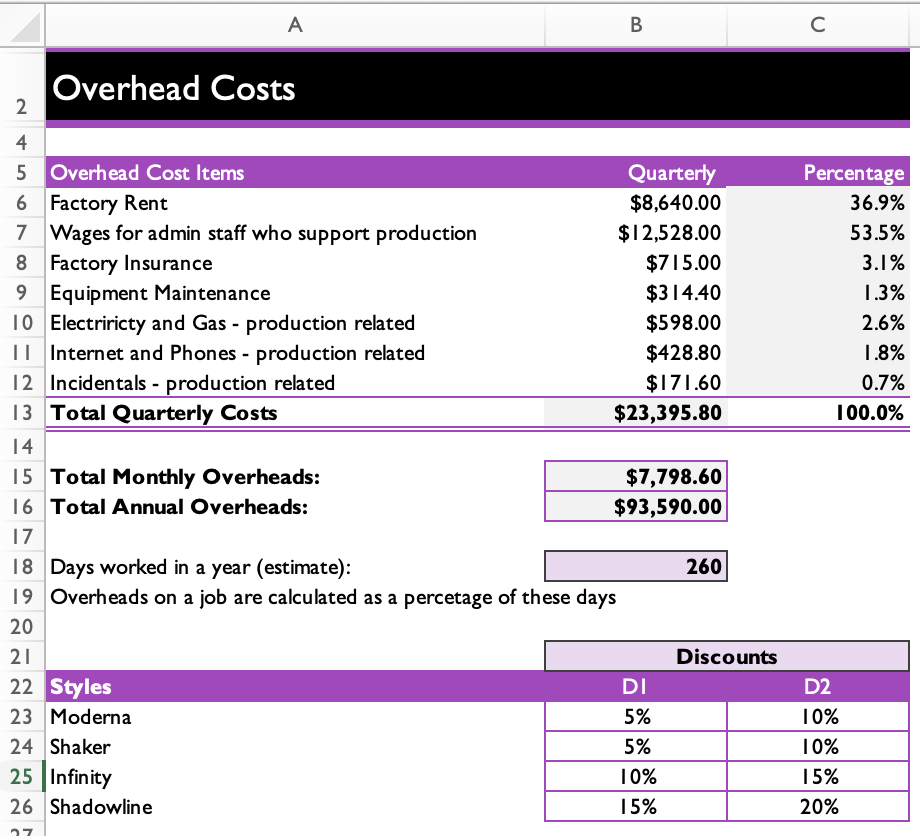Click Incidentals - production related cell

point(295,383)
